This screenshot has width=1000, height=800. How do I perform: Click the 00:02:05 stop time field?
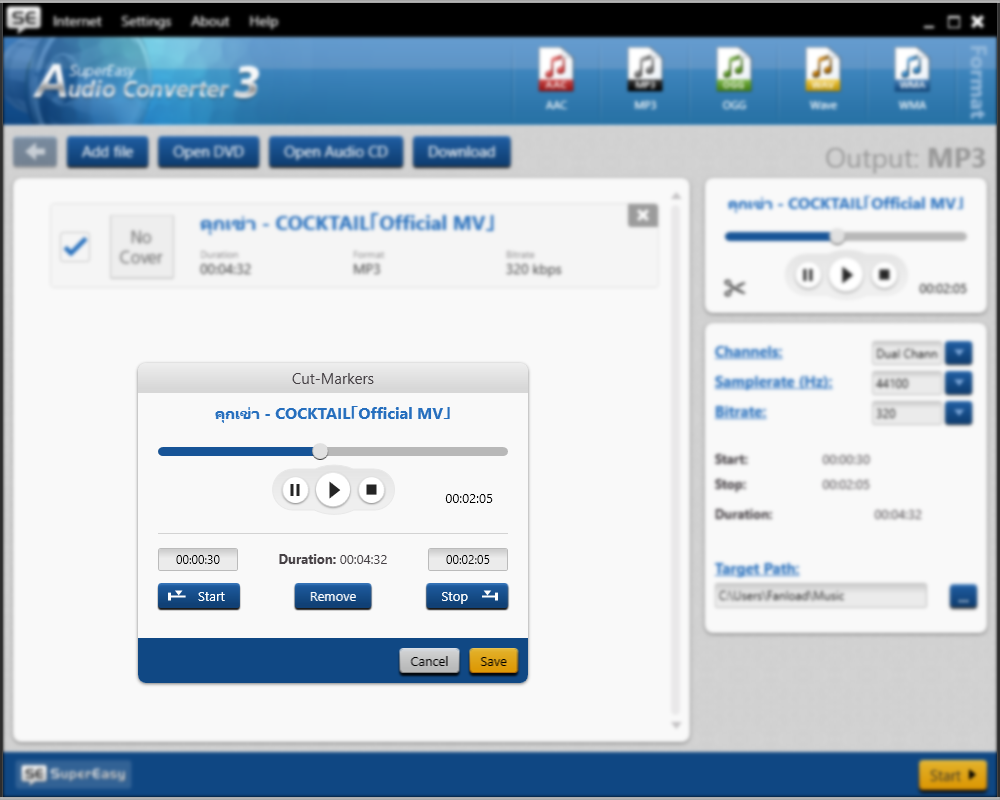[x=467, y=559]
